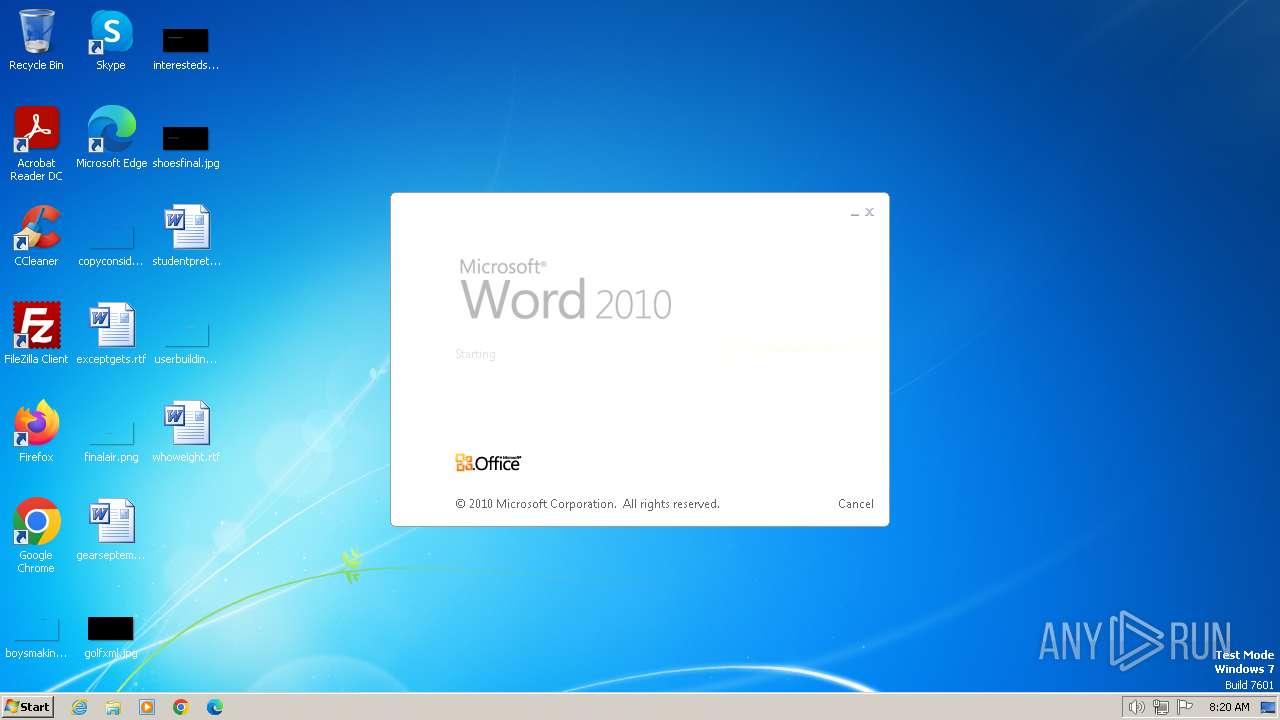Select the exceptgets.rtf document
The width and height of the screenshot is (1280, 720).
(111, 334)
